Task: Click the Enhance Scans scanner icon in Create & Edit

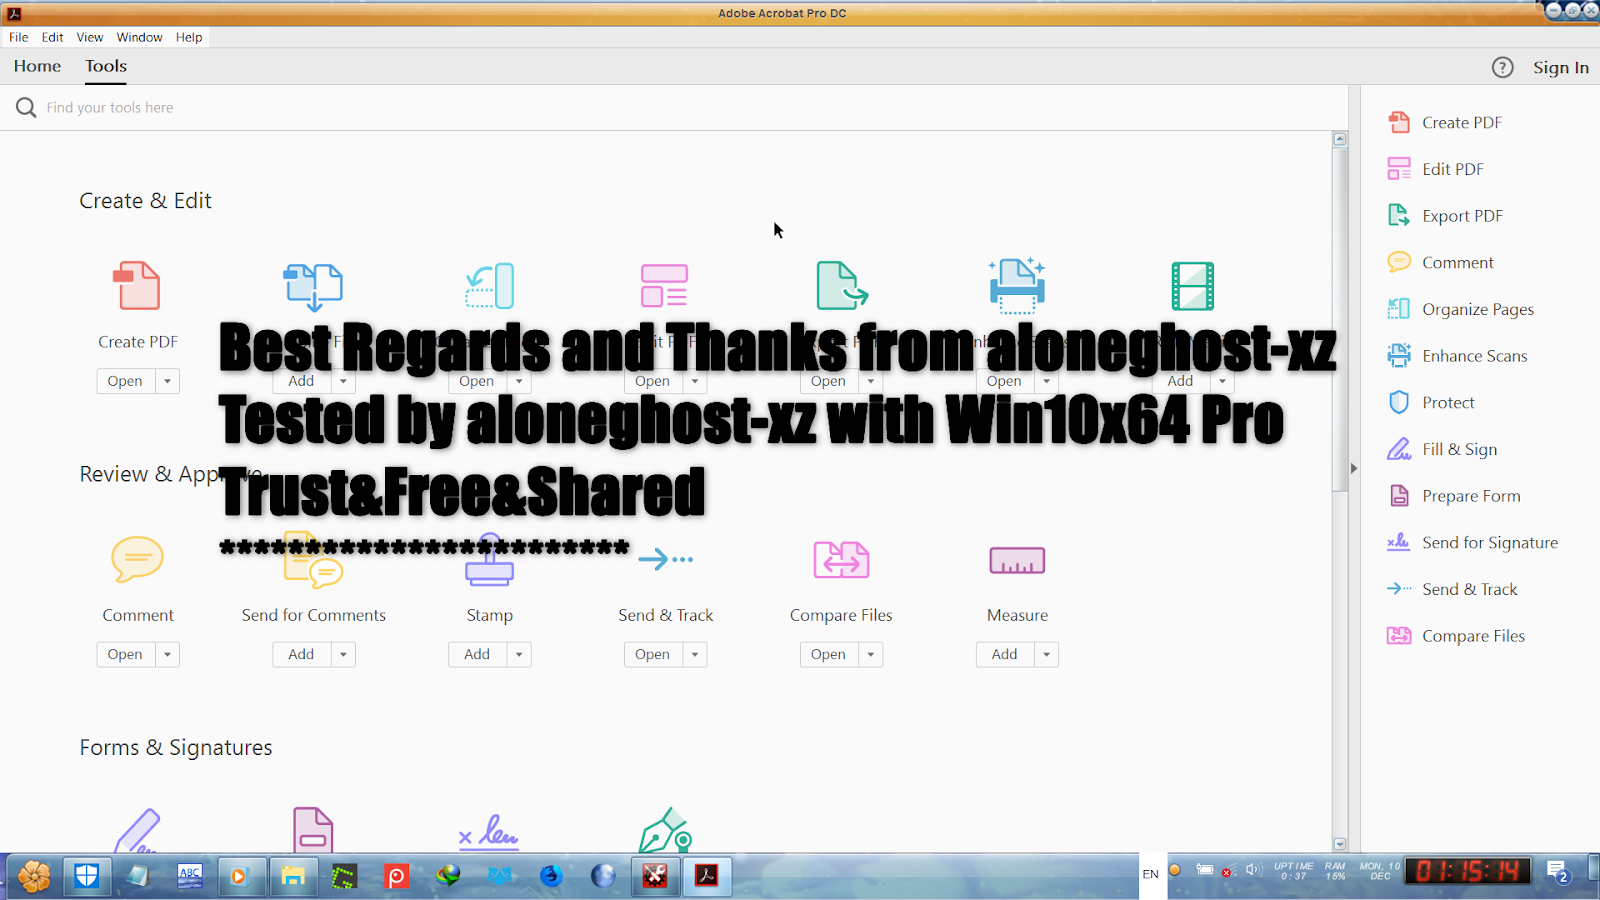Action: tap(1017, 286)
